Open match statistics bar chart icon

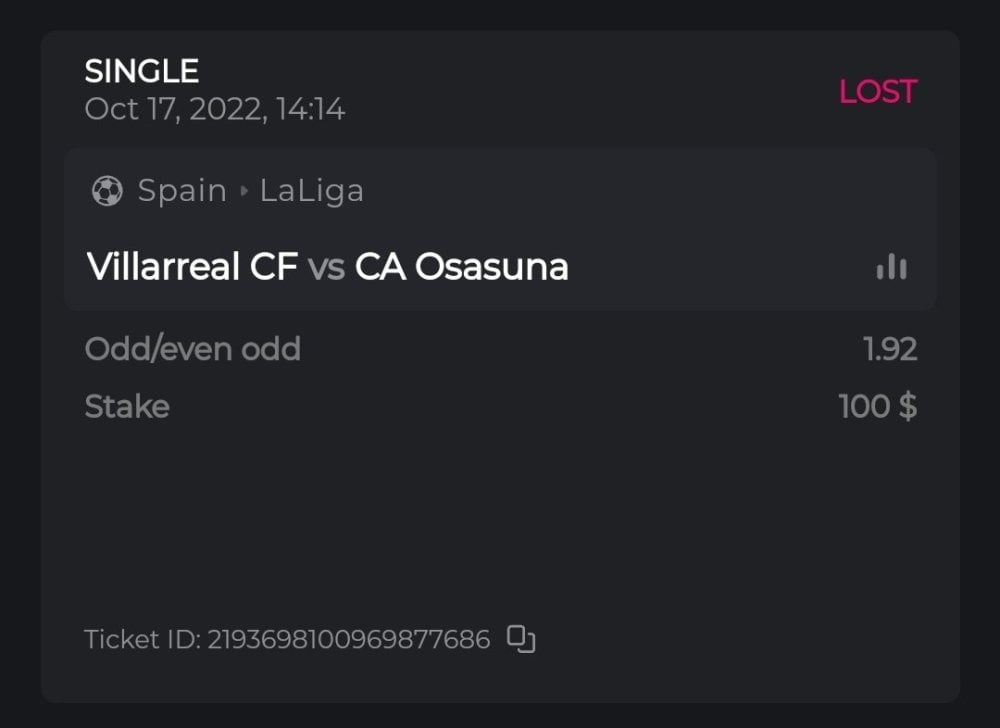tap(891, 267)
